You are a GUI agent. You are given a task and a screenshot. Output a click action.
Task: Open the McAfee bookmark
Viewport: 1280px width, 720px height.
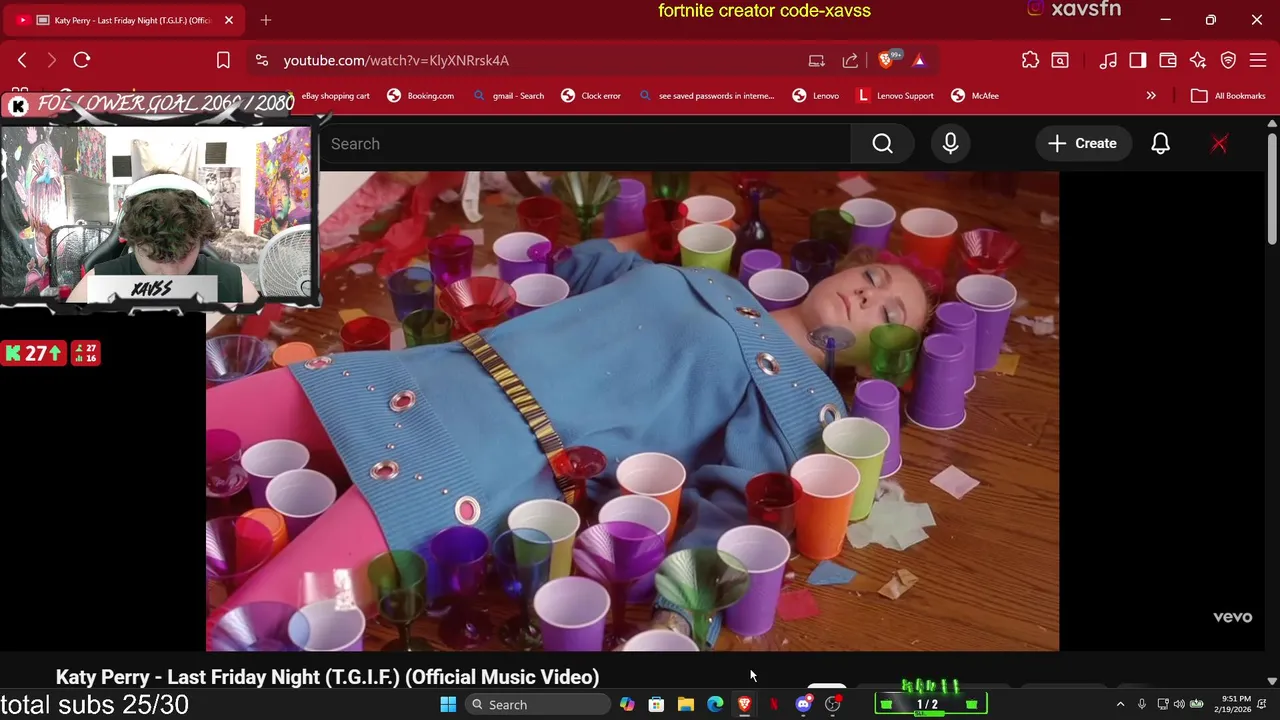click(x=975, y=96)
